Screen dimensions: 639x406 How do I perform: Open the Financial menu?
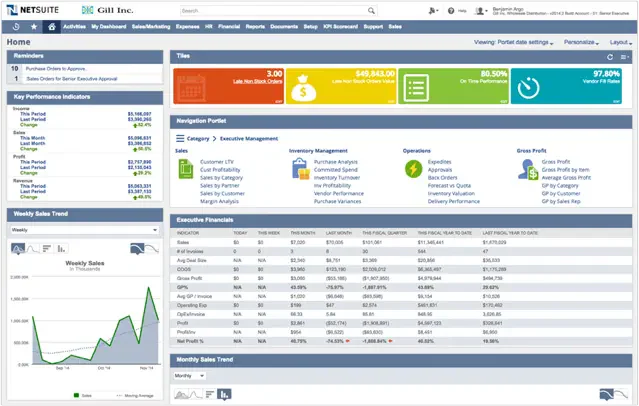[x=229, y=26]
